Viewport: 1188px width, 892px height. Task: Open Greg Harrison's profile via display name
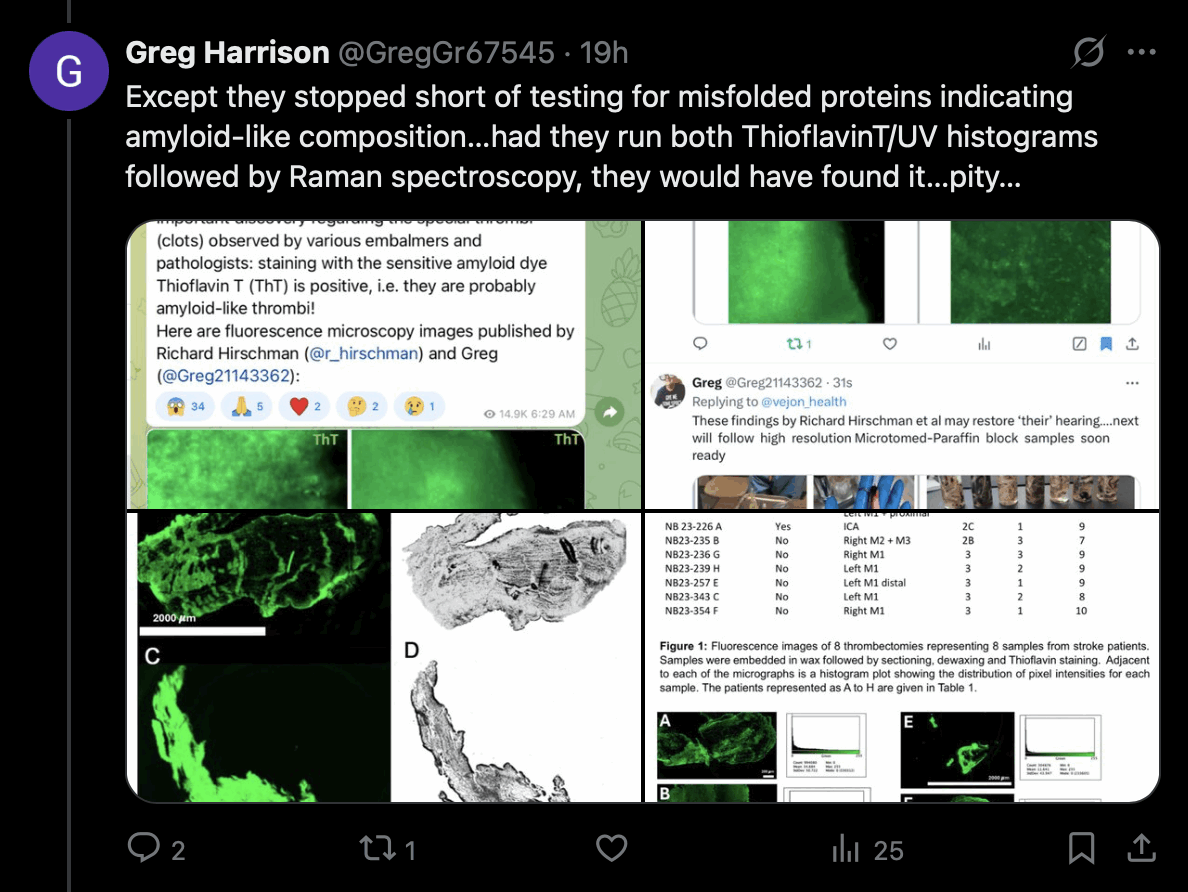pos(227,53)
